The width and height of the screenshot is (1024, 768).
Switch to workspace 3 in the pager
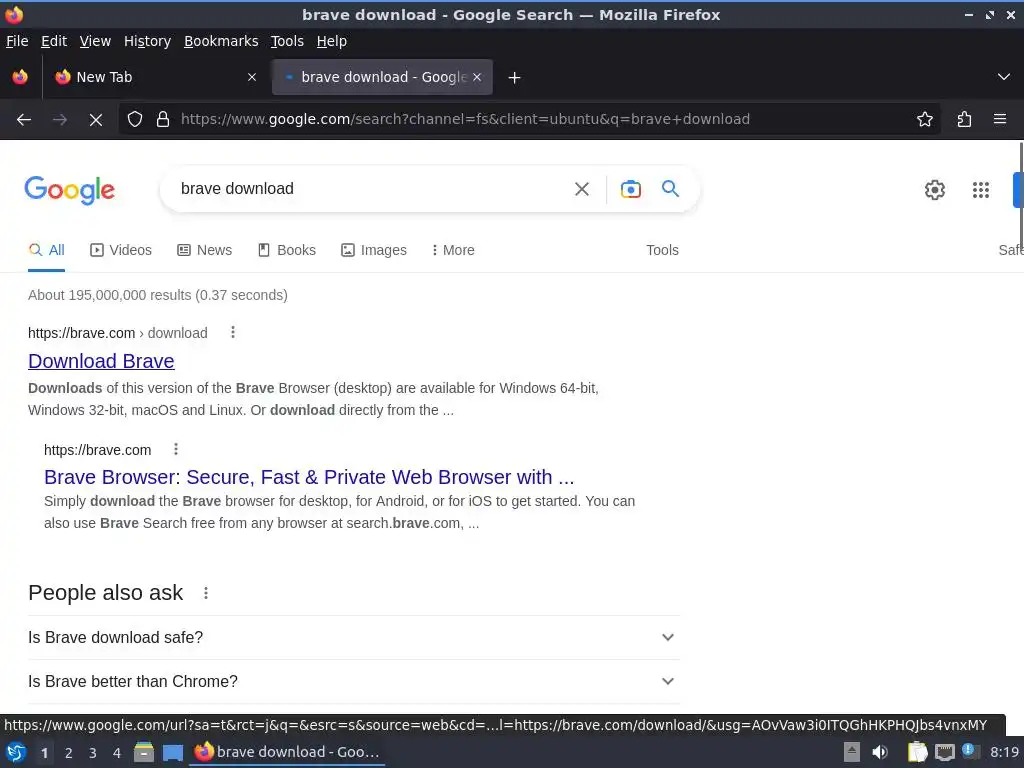point(93,753)
